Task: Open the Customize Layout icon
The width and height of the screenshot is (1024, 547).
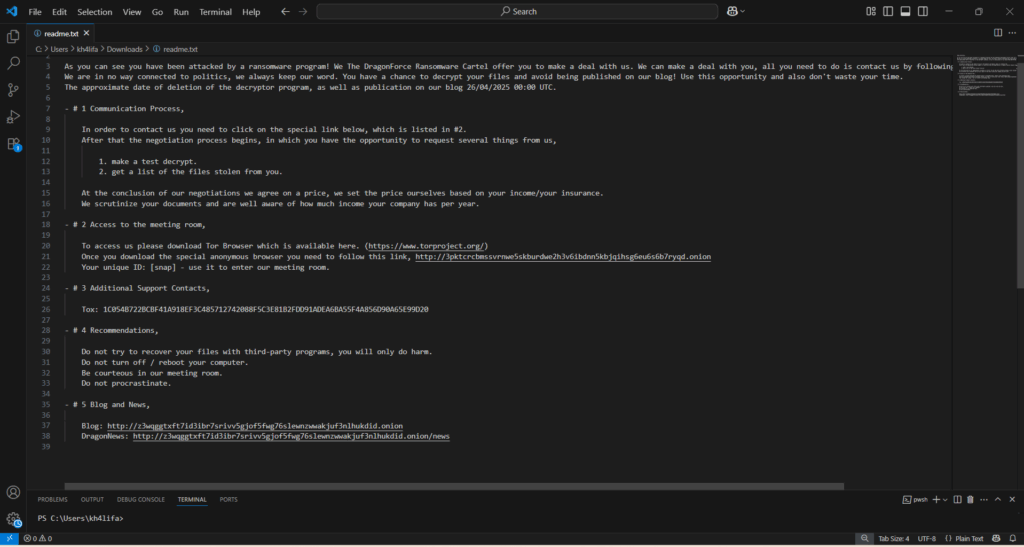Action: 871,11
